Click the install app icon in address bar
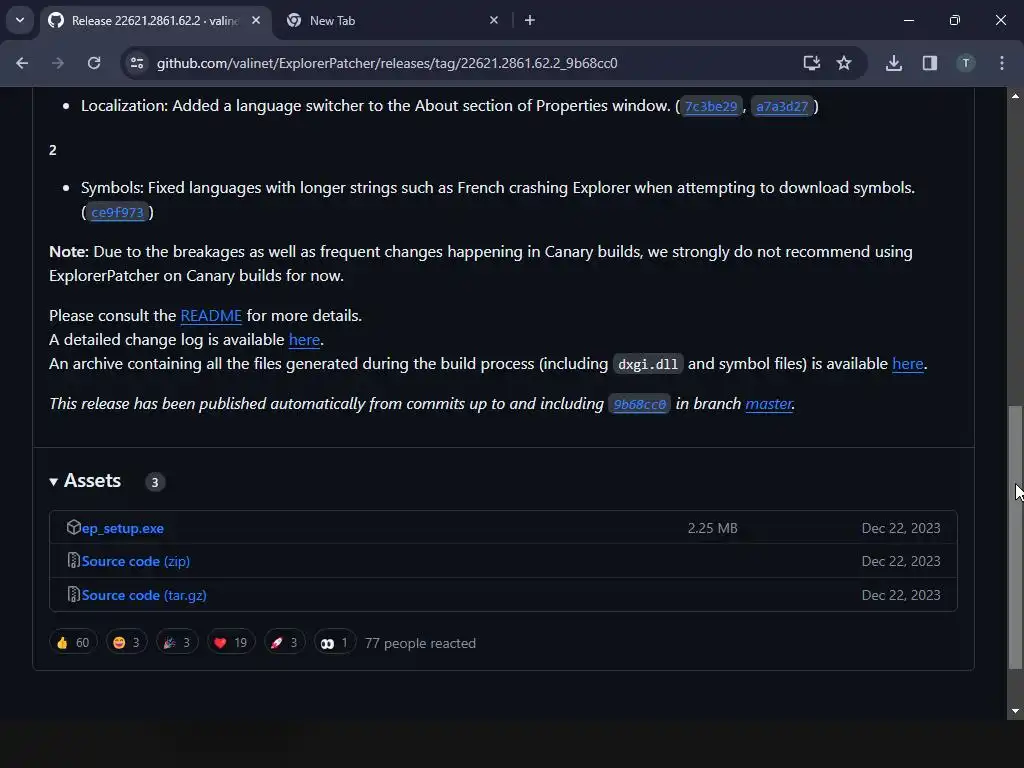 pos(812,63)
